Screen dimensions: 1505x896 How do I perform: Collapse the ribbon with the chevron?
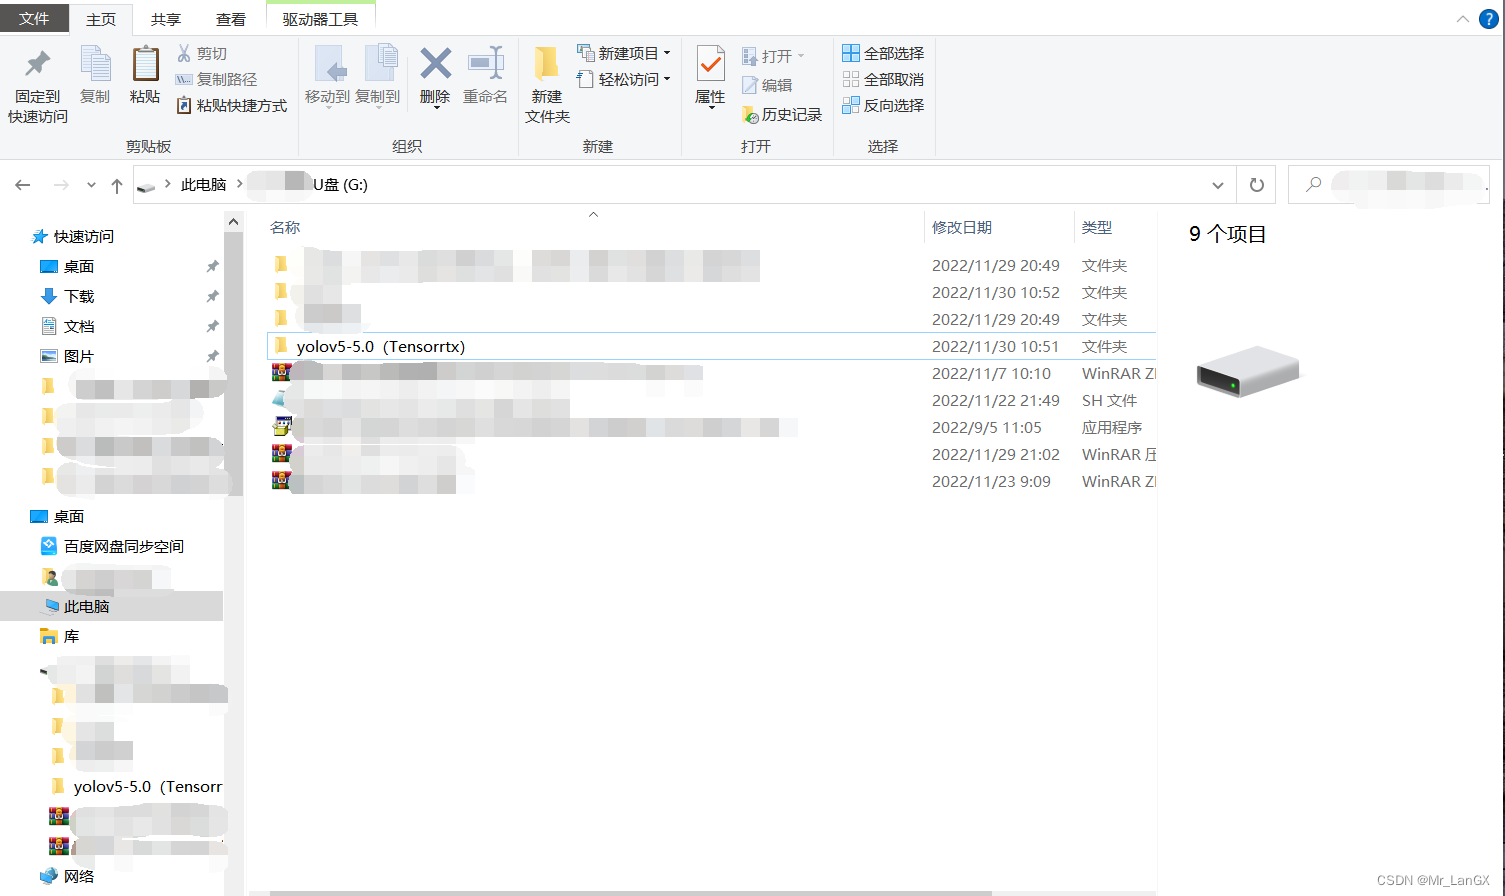(1463, 19)
